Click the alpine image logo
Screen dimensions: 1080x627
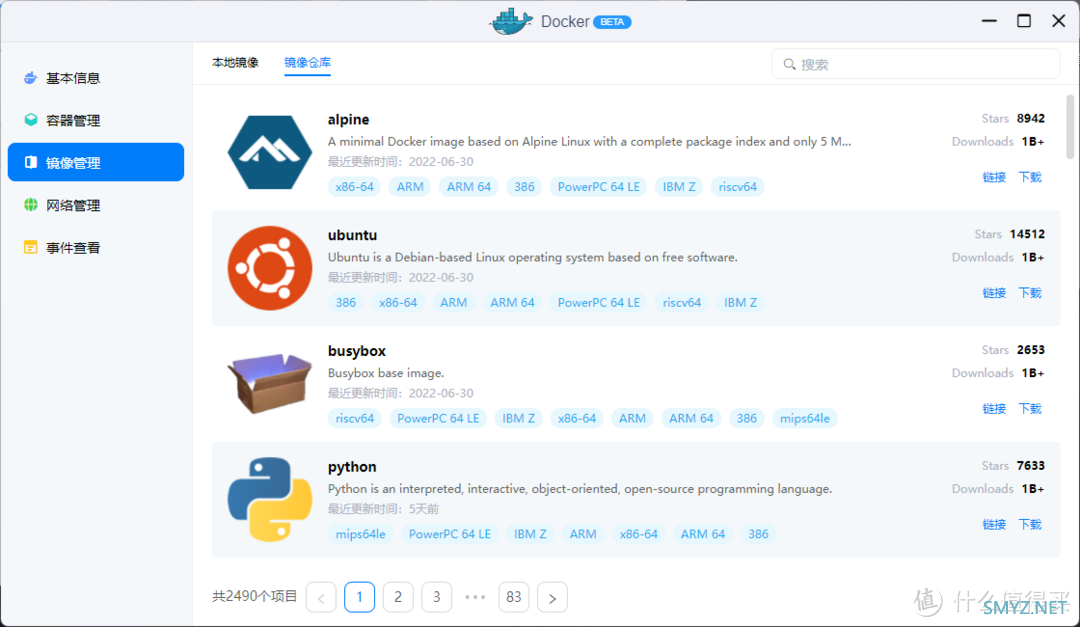pyautogui.click(x=270, y=152)
